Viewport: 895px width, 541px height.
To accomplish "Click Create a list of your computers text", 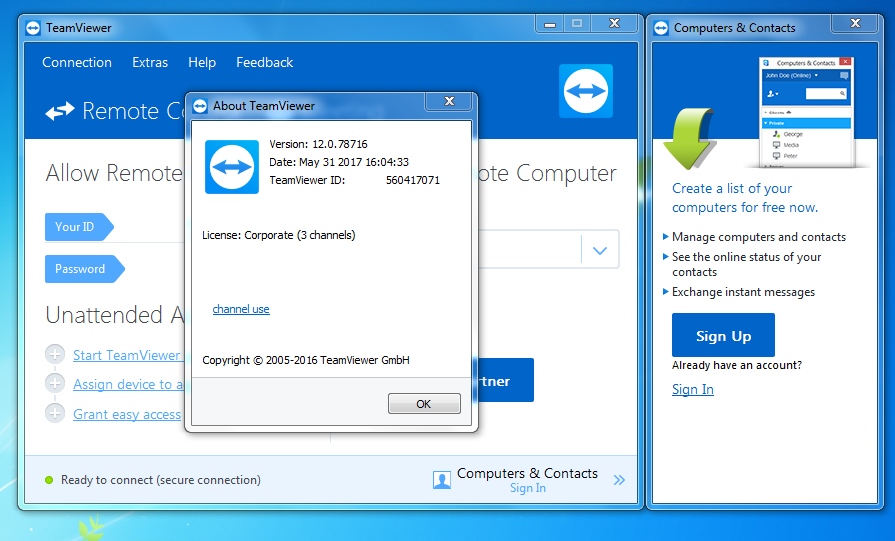I will click(745, 197).
